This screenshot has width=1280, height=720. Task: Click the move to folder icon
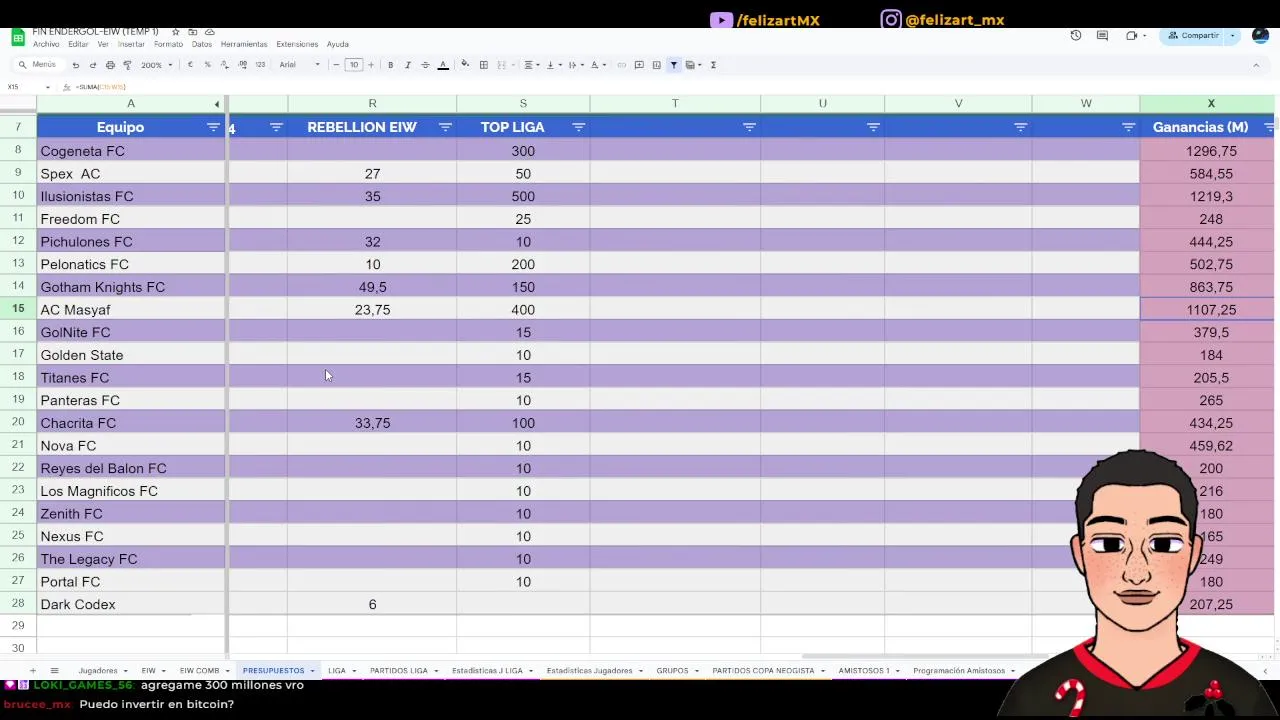coord(193,32)
